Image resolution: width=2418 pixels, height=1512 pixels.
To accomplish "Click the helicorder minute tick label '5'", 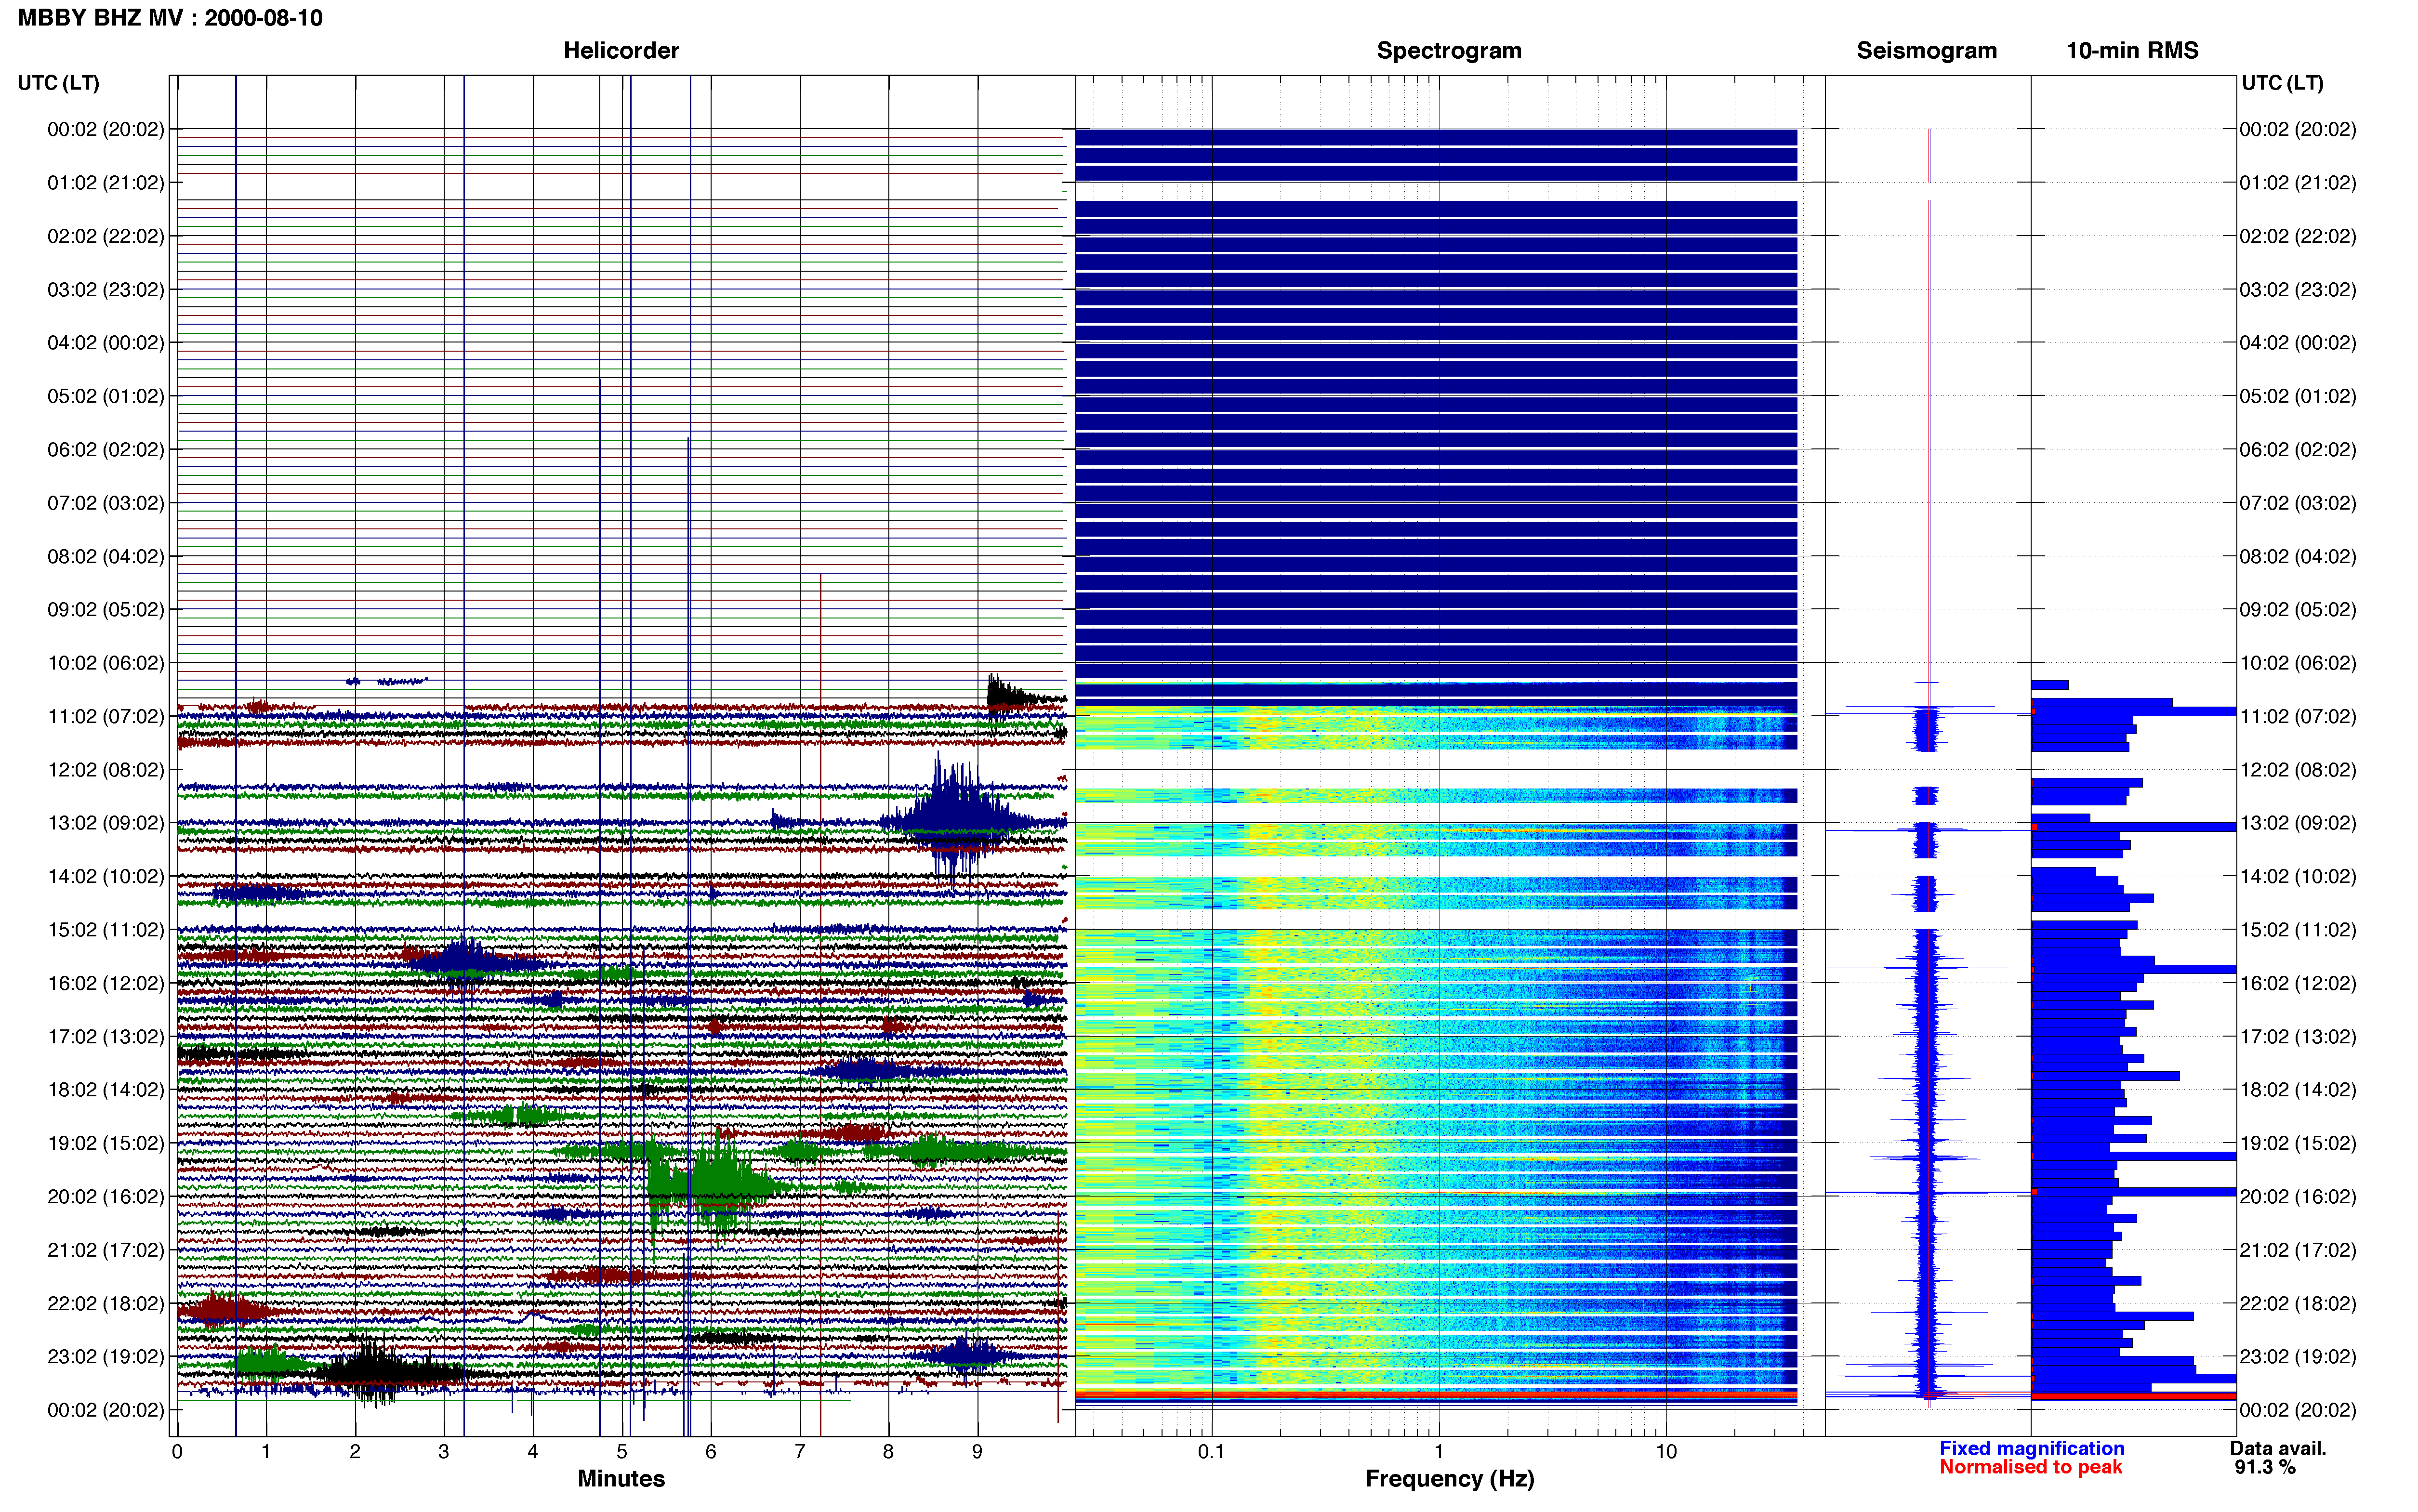I will pos(622,1451).
